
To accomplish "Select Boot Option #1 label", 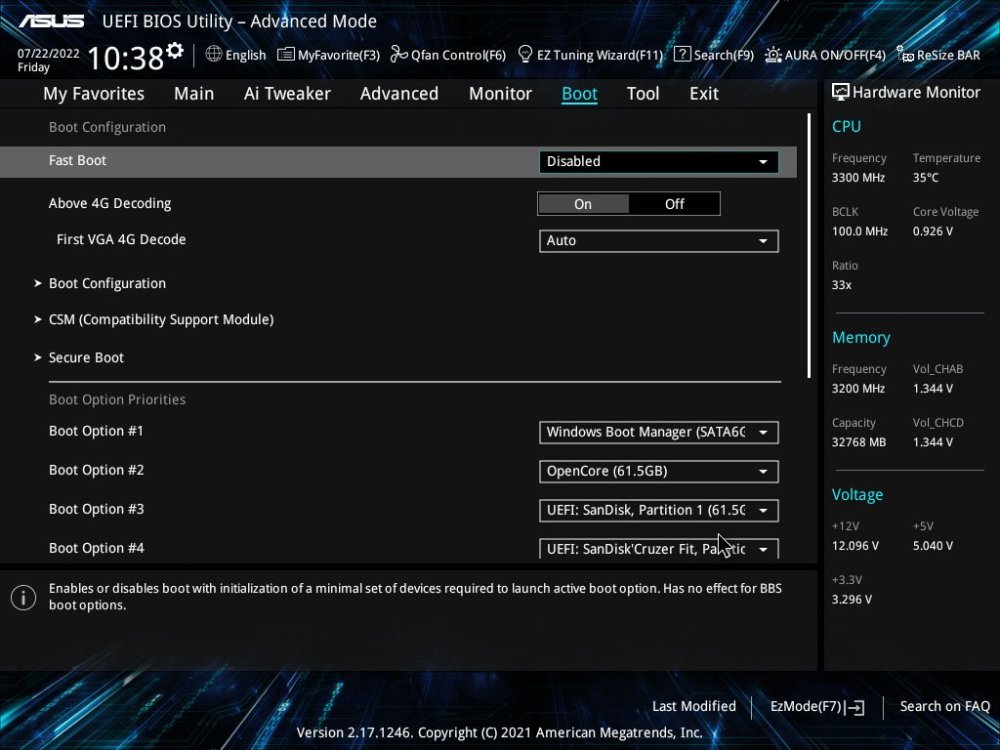I will 96,431.
